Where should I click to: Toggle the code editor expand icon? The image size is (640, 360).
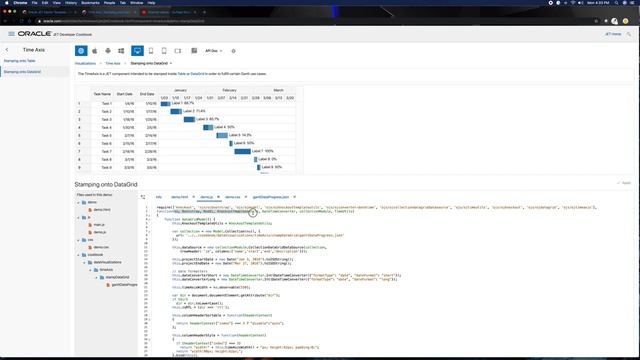click(143, 197)
